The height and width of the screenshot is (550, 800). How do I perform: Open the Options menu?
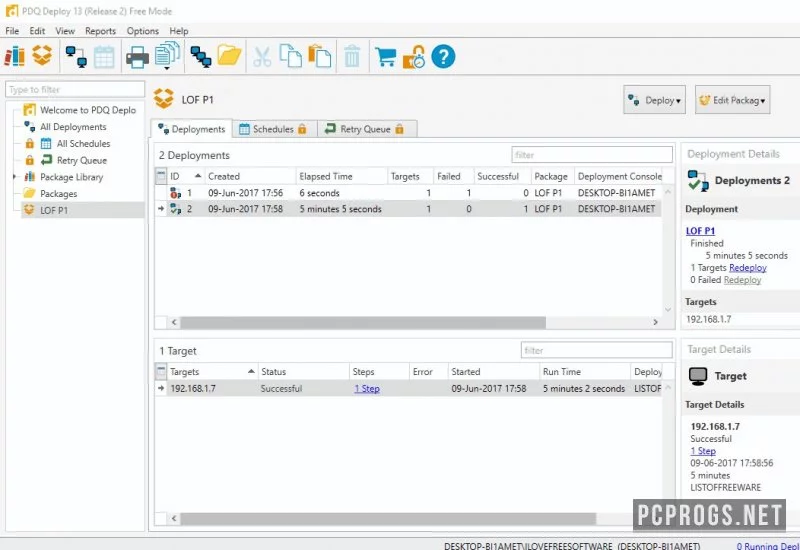143,31
